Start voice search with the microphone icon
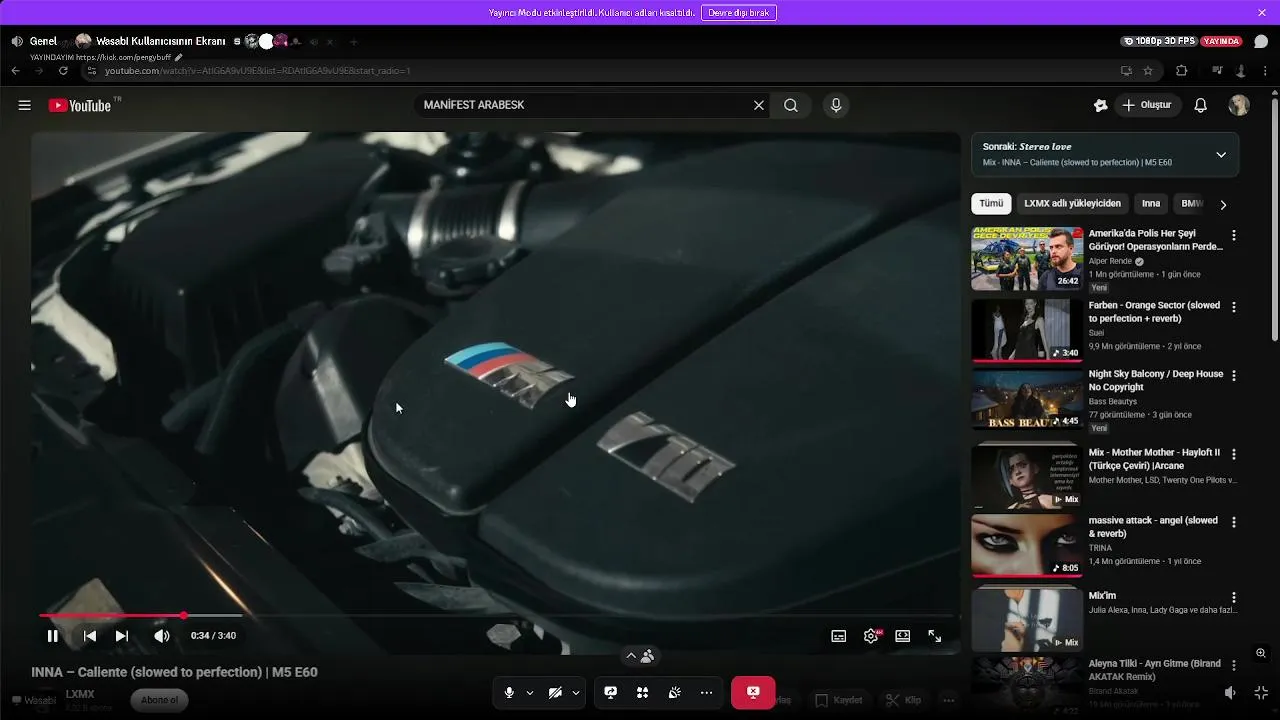 pyautogui.click(x=836, y=105)
